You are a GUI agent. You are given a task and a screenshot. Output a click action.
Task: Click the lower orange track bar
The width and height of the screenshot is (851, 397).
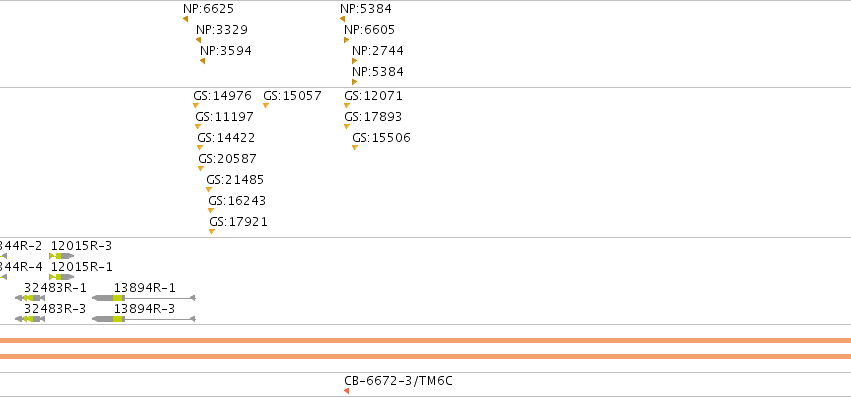coord(426,356)
